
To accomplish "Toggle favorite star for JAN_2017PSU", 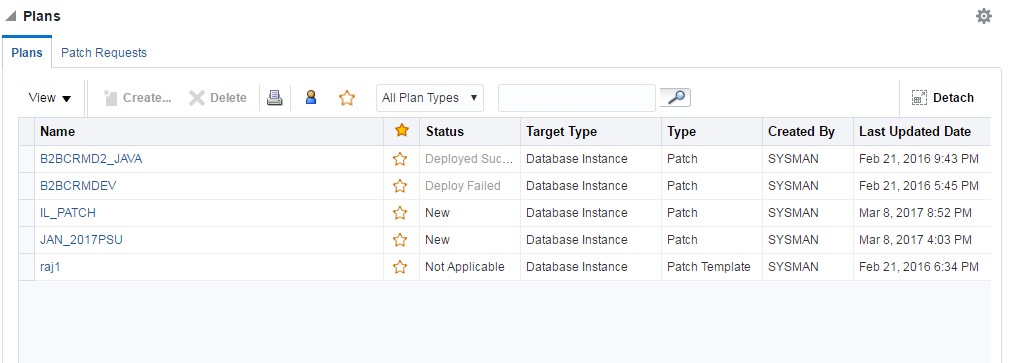I will point(400,240).
